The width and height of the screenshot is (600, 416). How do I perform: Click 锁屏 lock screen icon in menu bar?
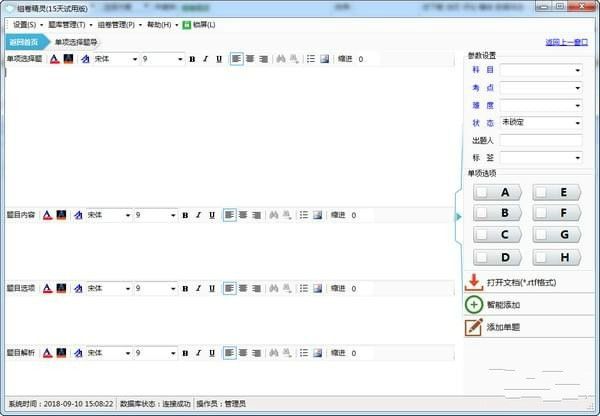(x=186, y=25)
